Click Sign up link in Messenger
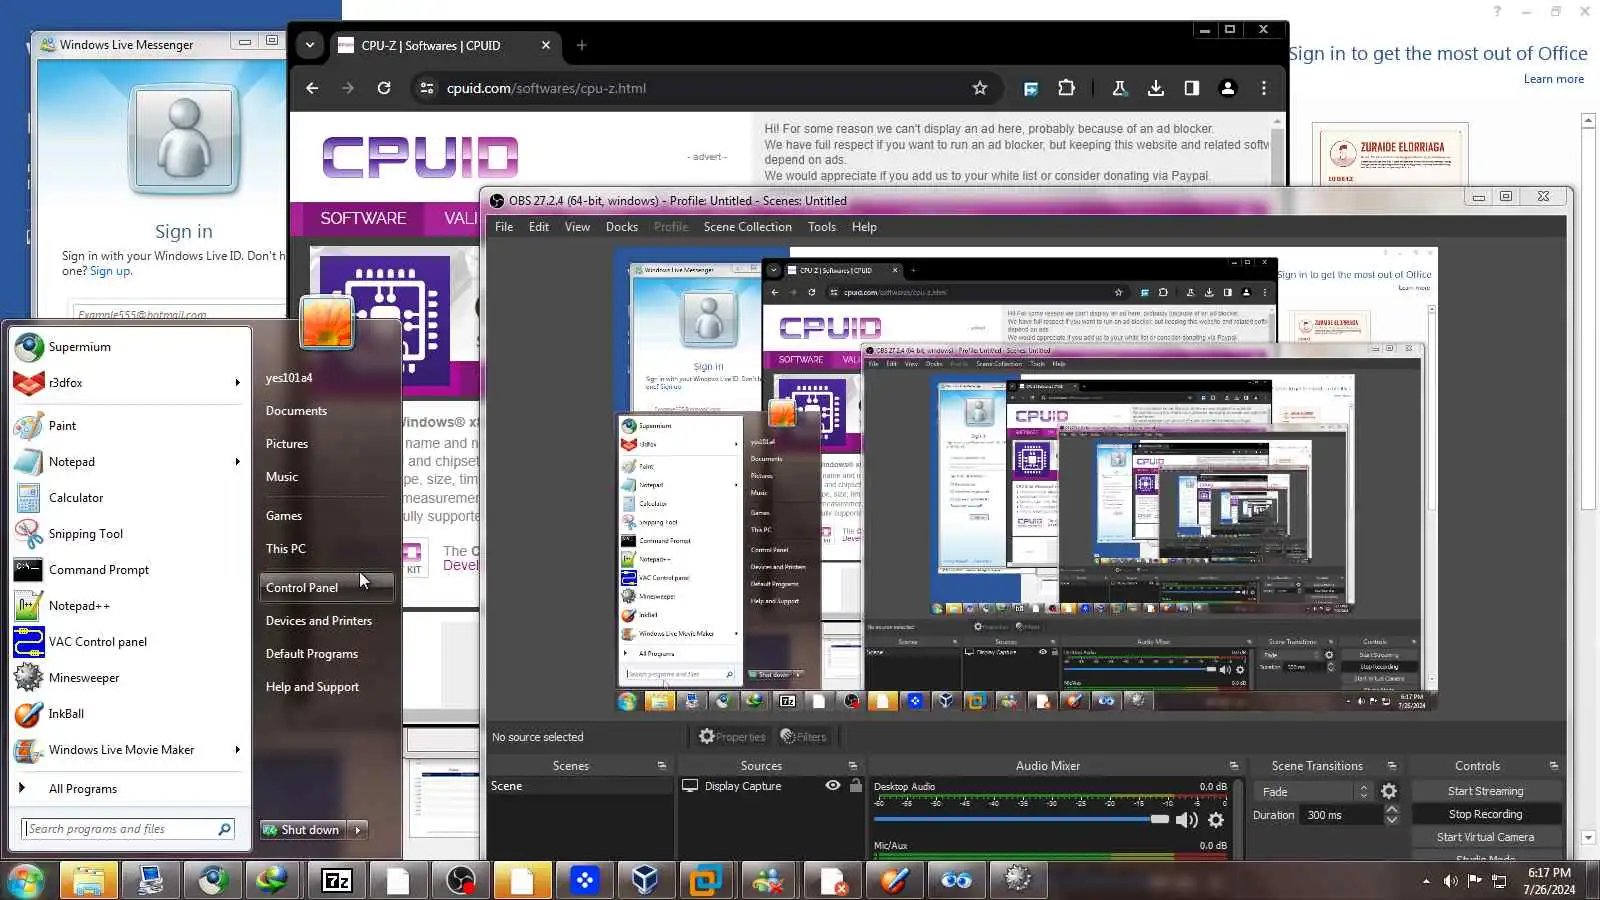This screenshot has width=1600, height=900. pos(109,271)
